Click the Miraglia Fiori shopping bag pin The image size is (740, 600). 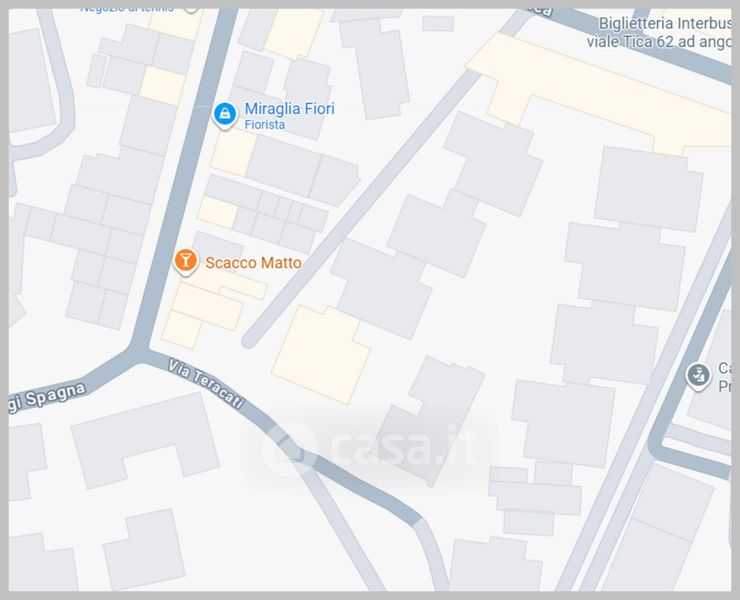[x=225, y=115]
